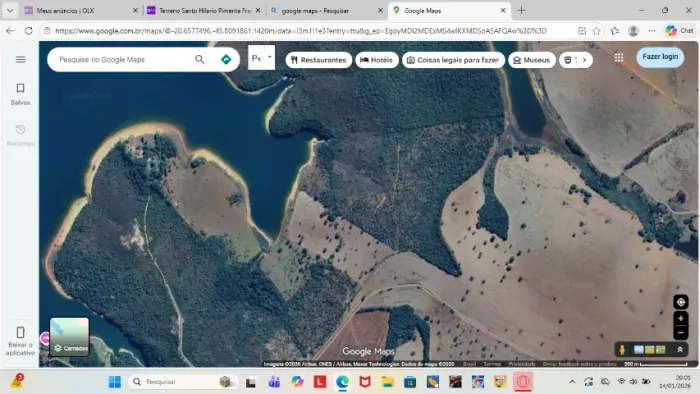
Task: Open the Copilot Chat button
Action: point(679,31)
